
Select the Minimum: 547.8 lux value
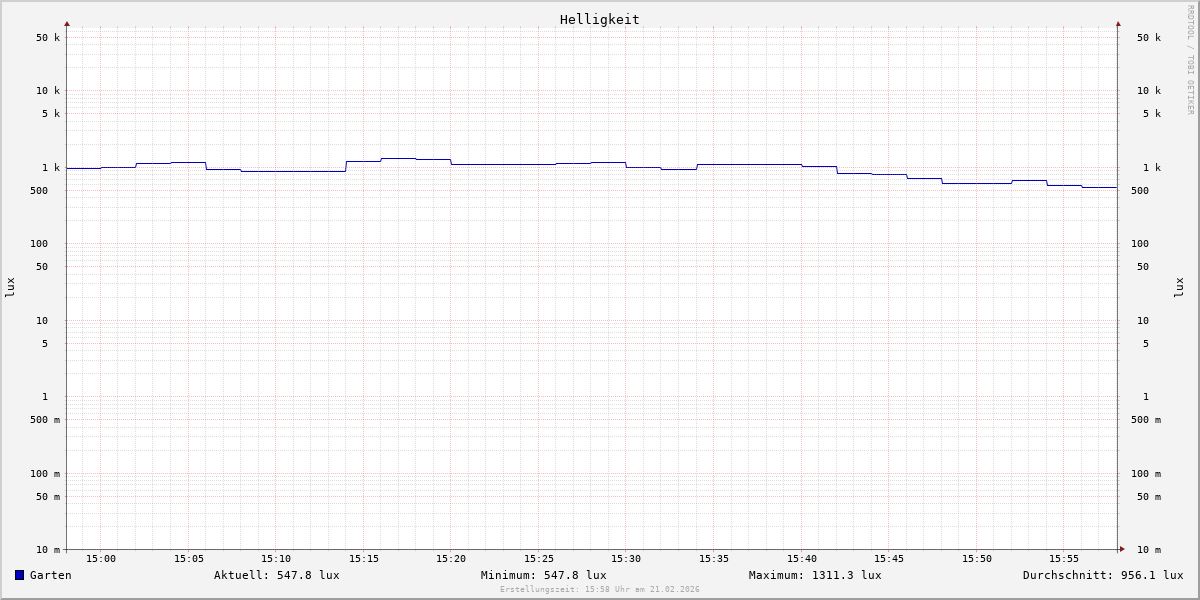click(544, 575)
